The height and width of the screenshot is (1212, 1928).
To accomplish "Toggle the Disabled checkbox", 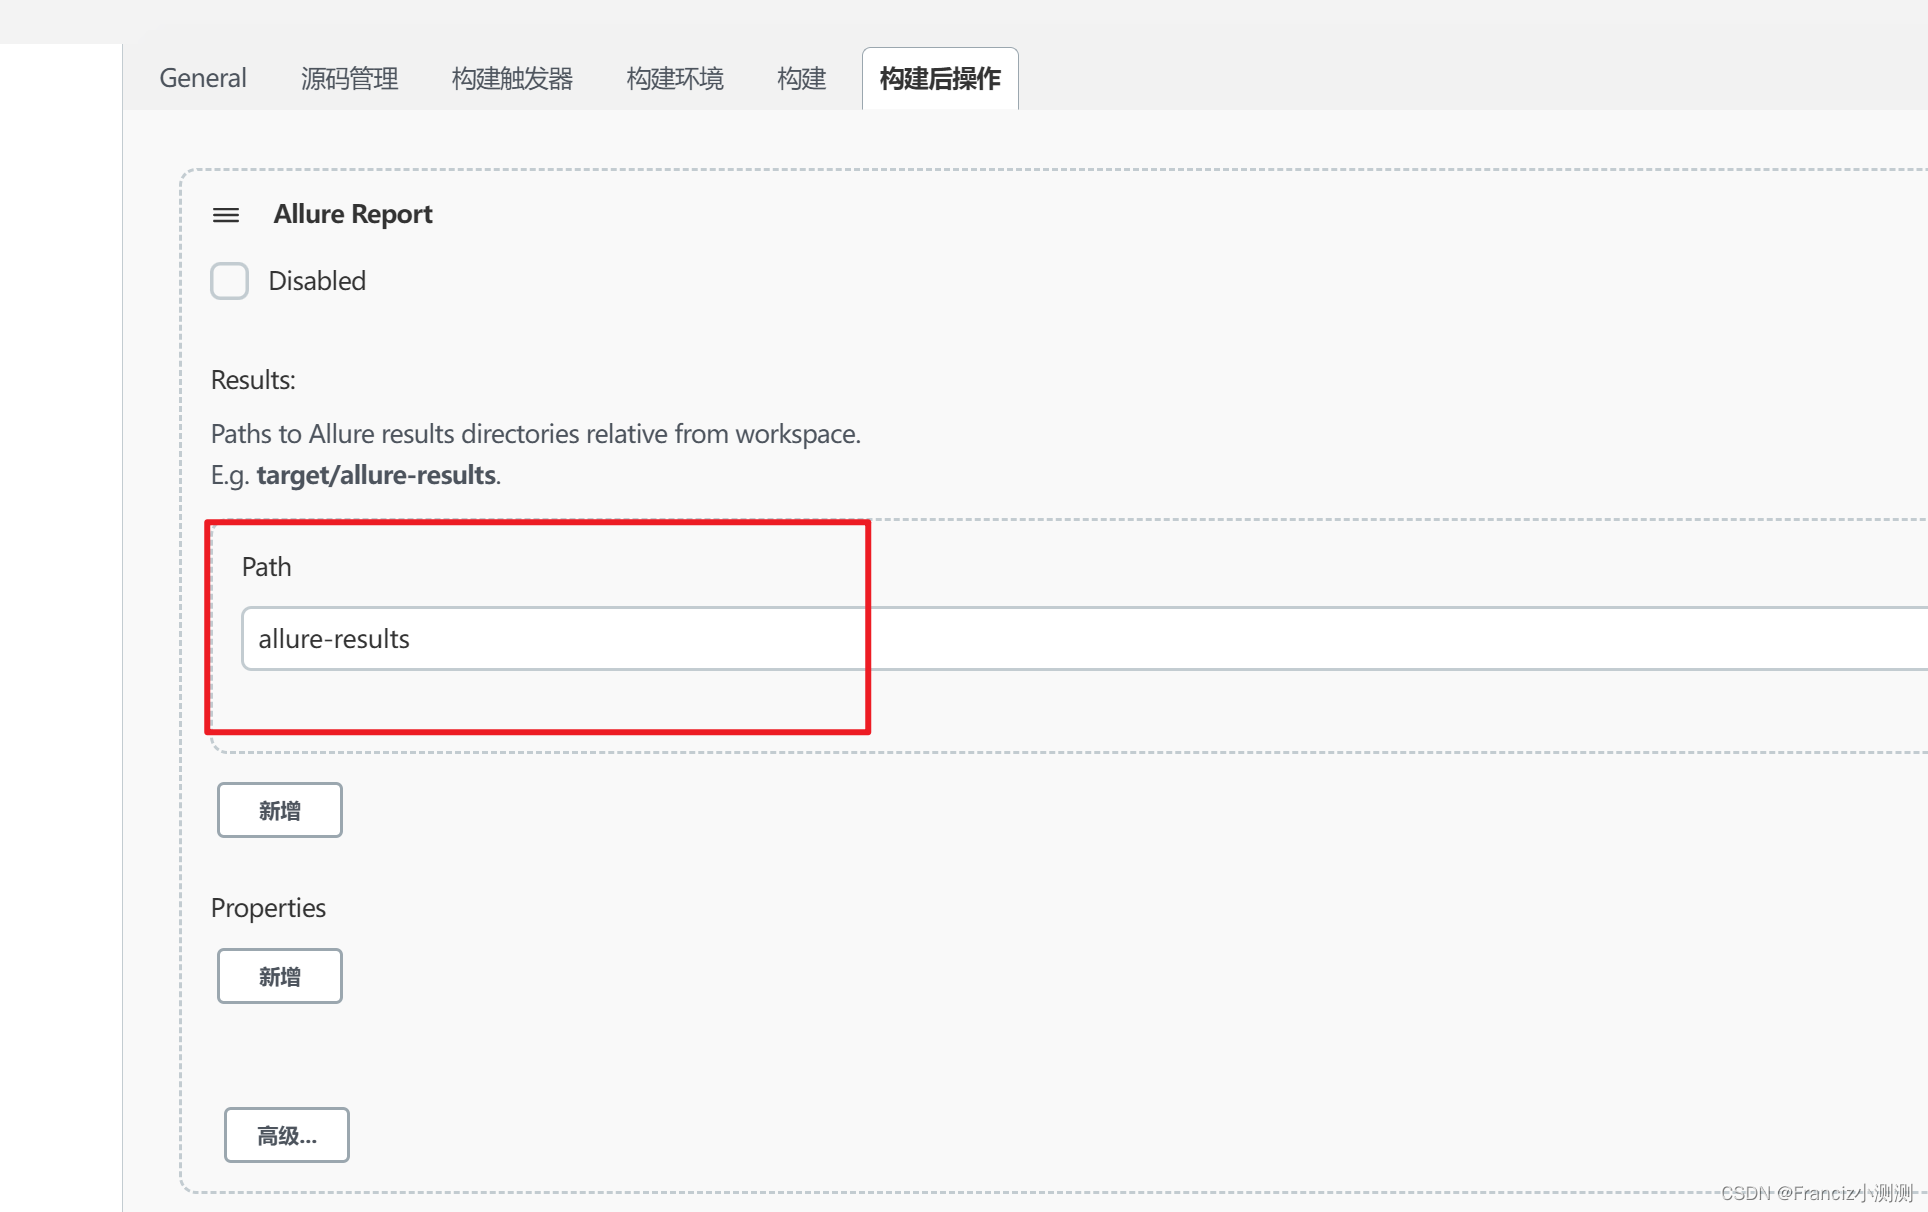I will point(230,281).
